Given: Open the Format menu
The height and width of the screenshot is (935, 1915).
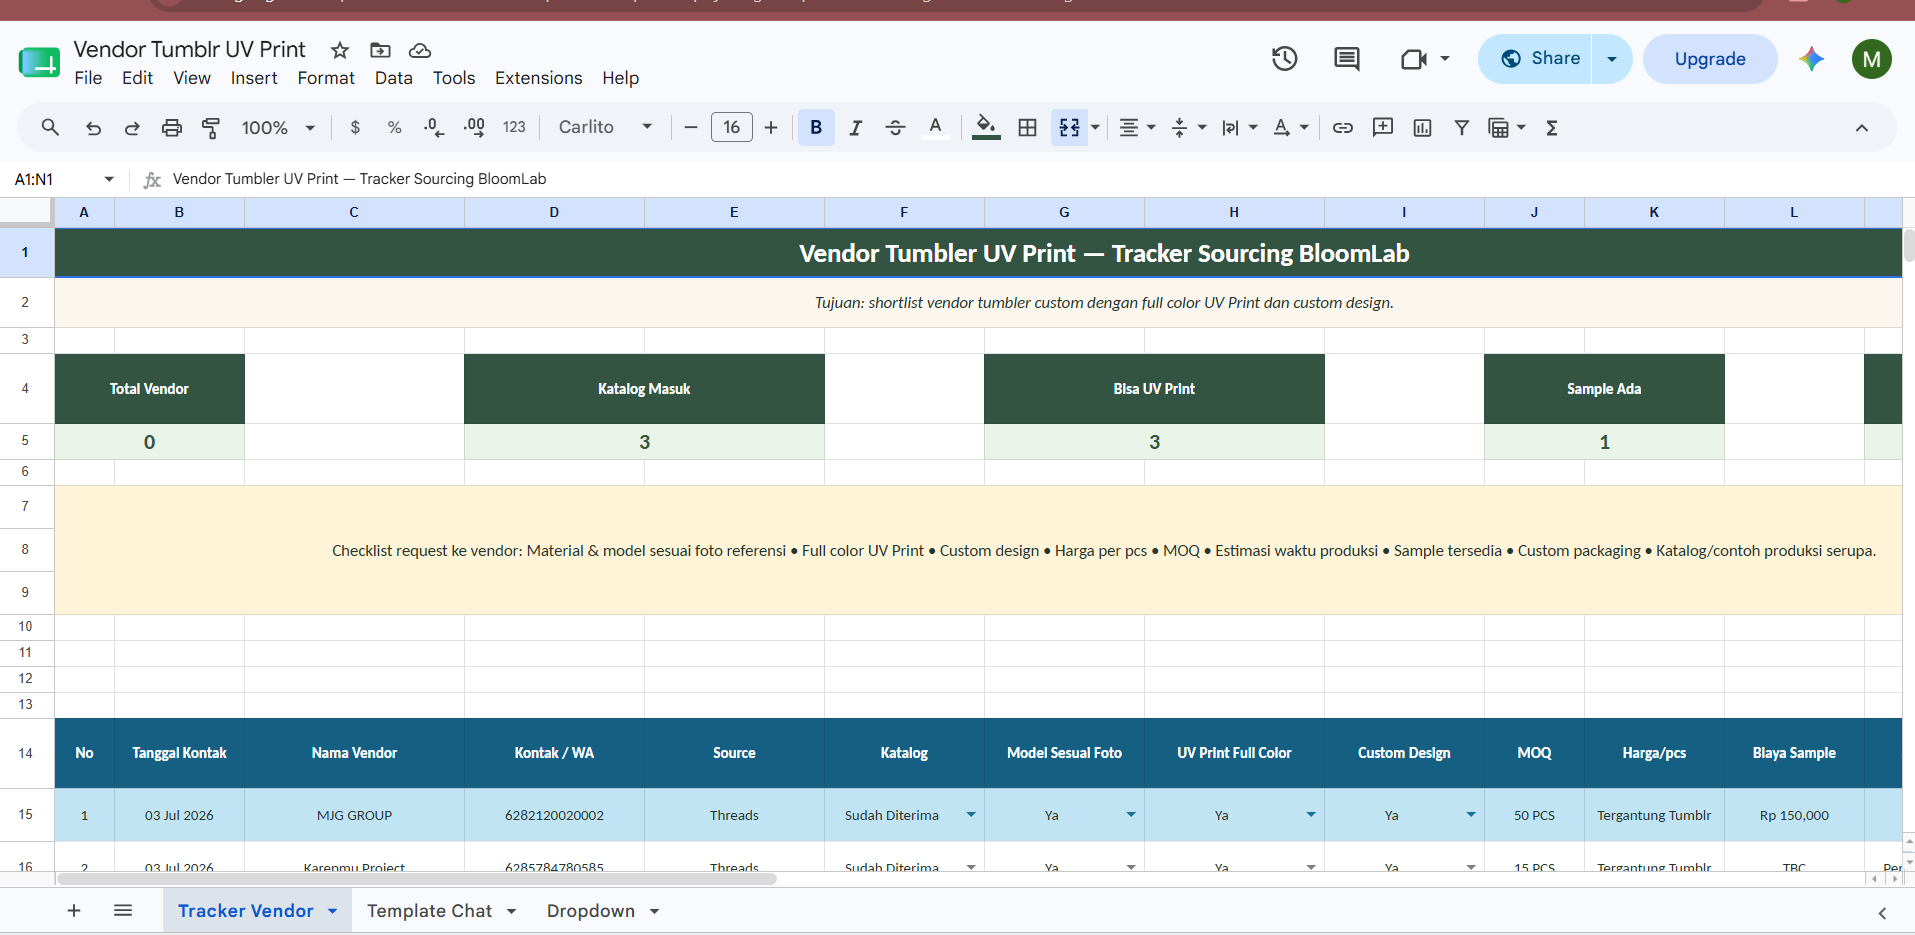Looking at the screenshot, I should [326, 78].
